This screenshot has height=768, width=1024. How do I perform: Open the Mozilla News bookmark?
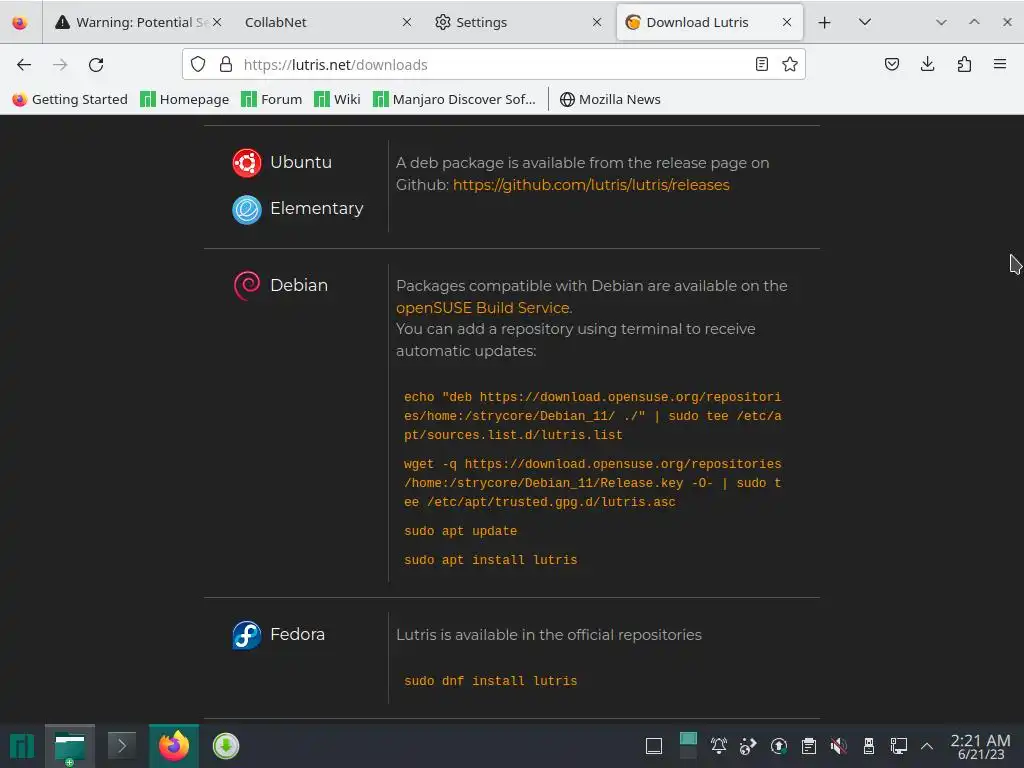610,99
